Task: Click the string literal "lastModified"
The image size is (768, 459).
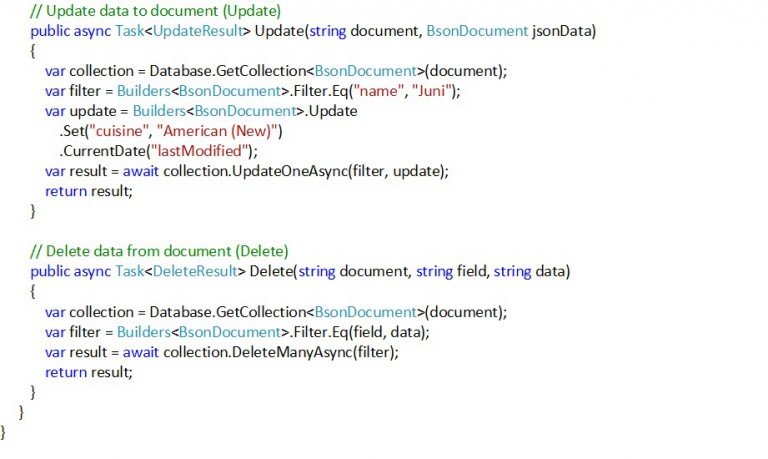Action: (199, 151)
